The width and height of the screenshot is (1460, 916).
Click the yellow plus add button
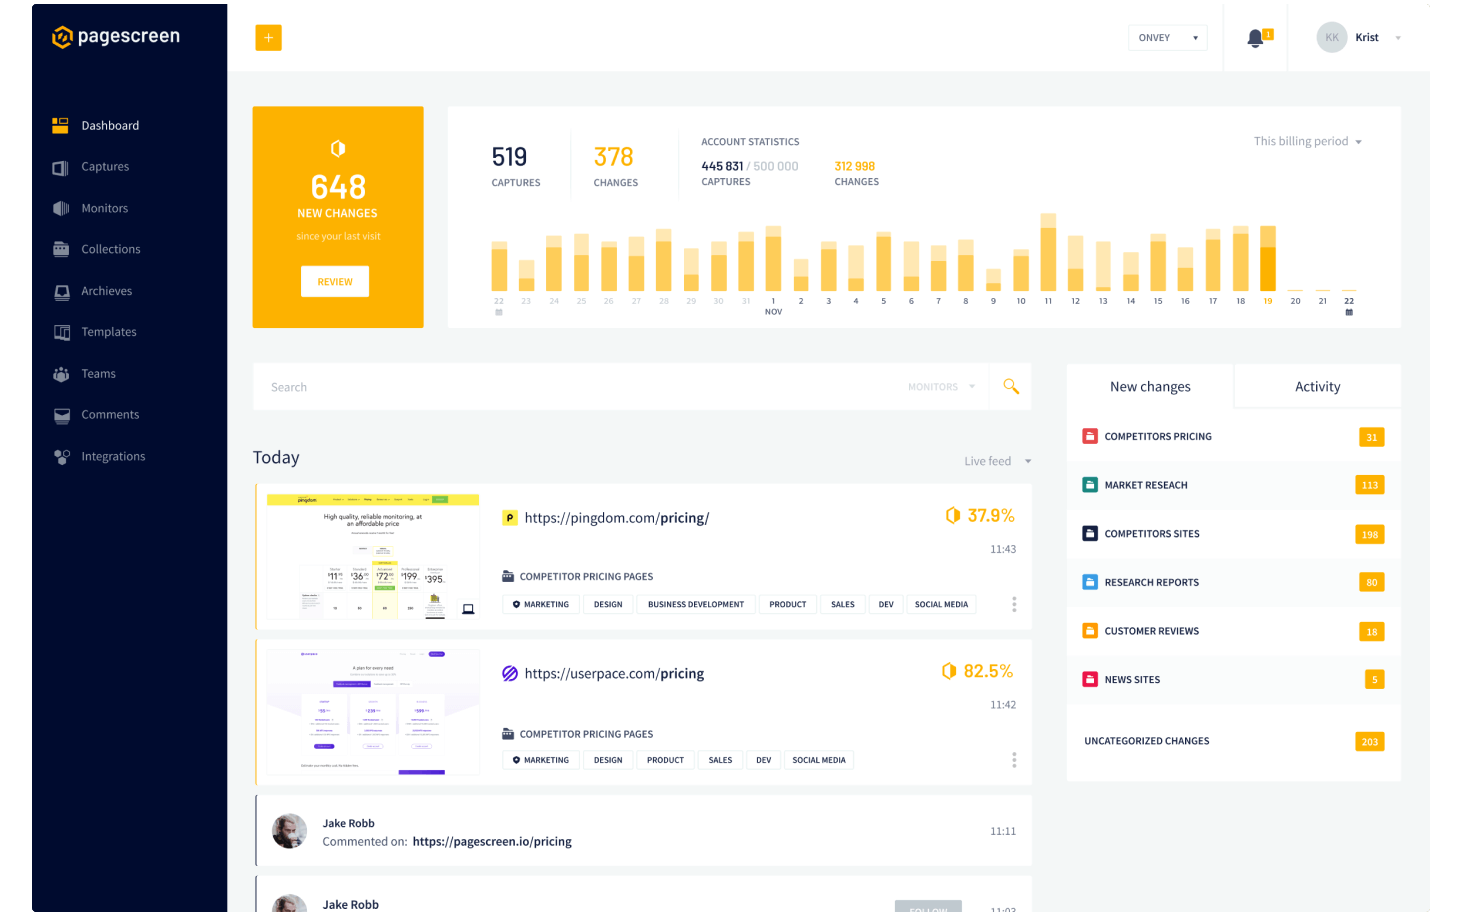point(268,38)
